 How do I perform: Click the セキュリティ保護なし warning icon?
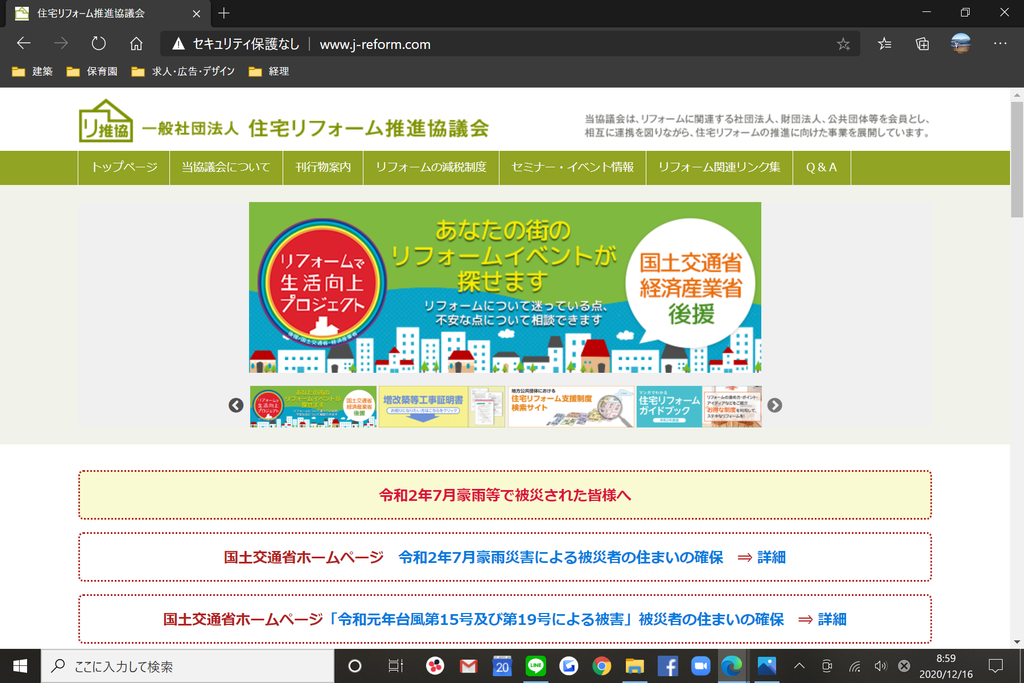pos(178,43)
